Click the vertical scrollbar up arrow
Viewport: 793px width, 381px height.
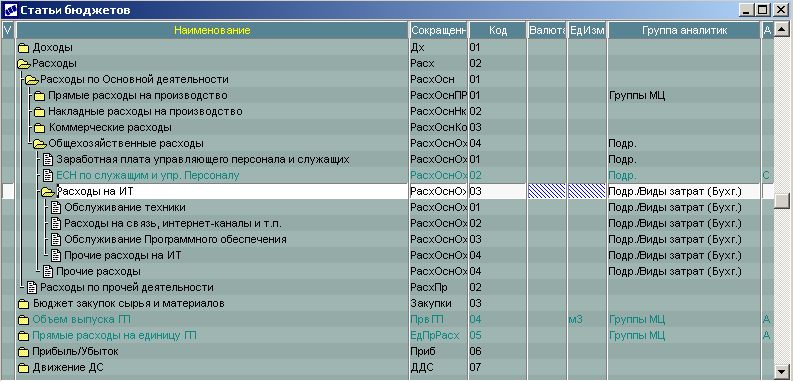tap(782, 29)
